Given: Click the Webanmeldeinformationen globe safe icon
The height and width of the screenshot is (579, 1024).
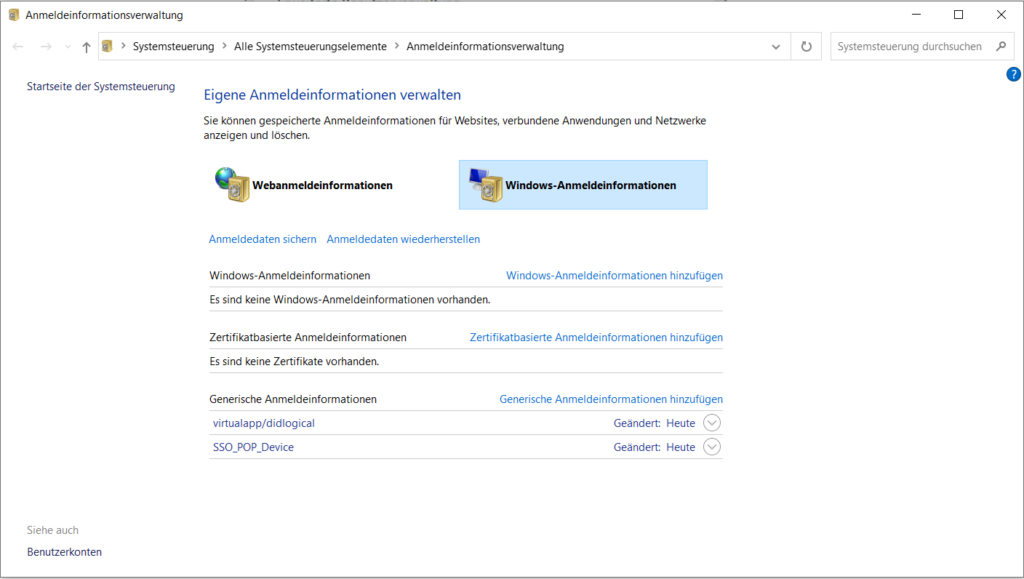Looking at the screenshot, I should coord(232,185).
